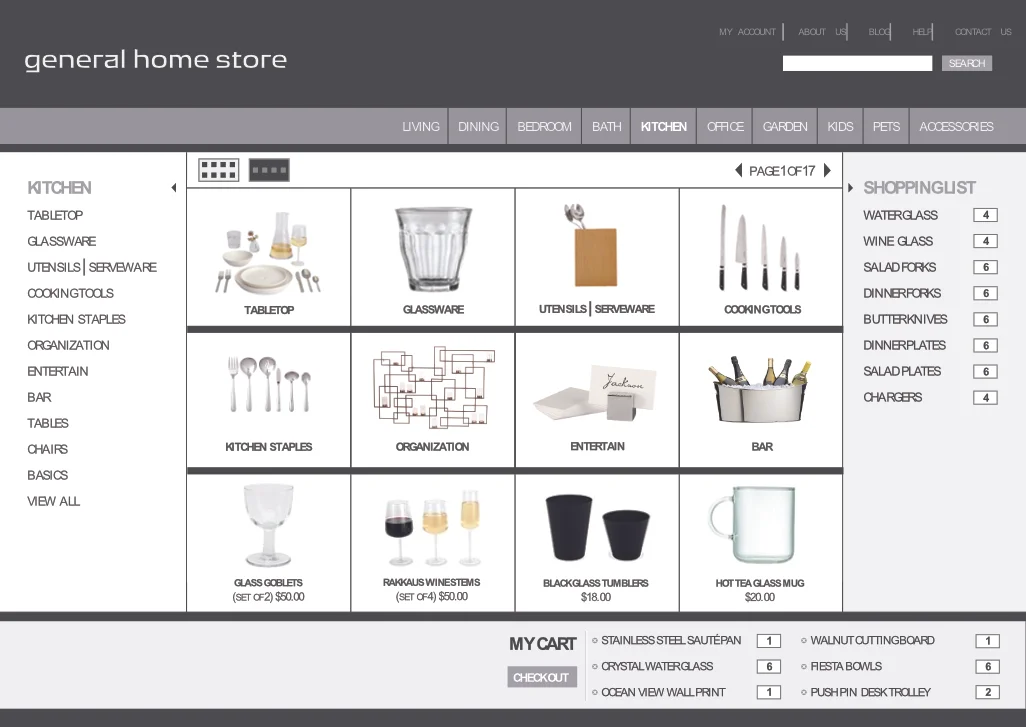1026x727 pixels.
Task: Toggle marker next to WALNUT CUTTING BOARD
Action: click(803, 640)
